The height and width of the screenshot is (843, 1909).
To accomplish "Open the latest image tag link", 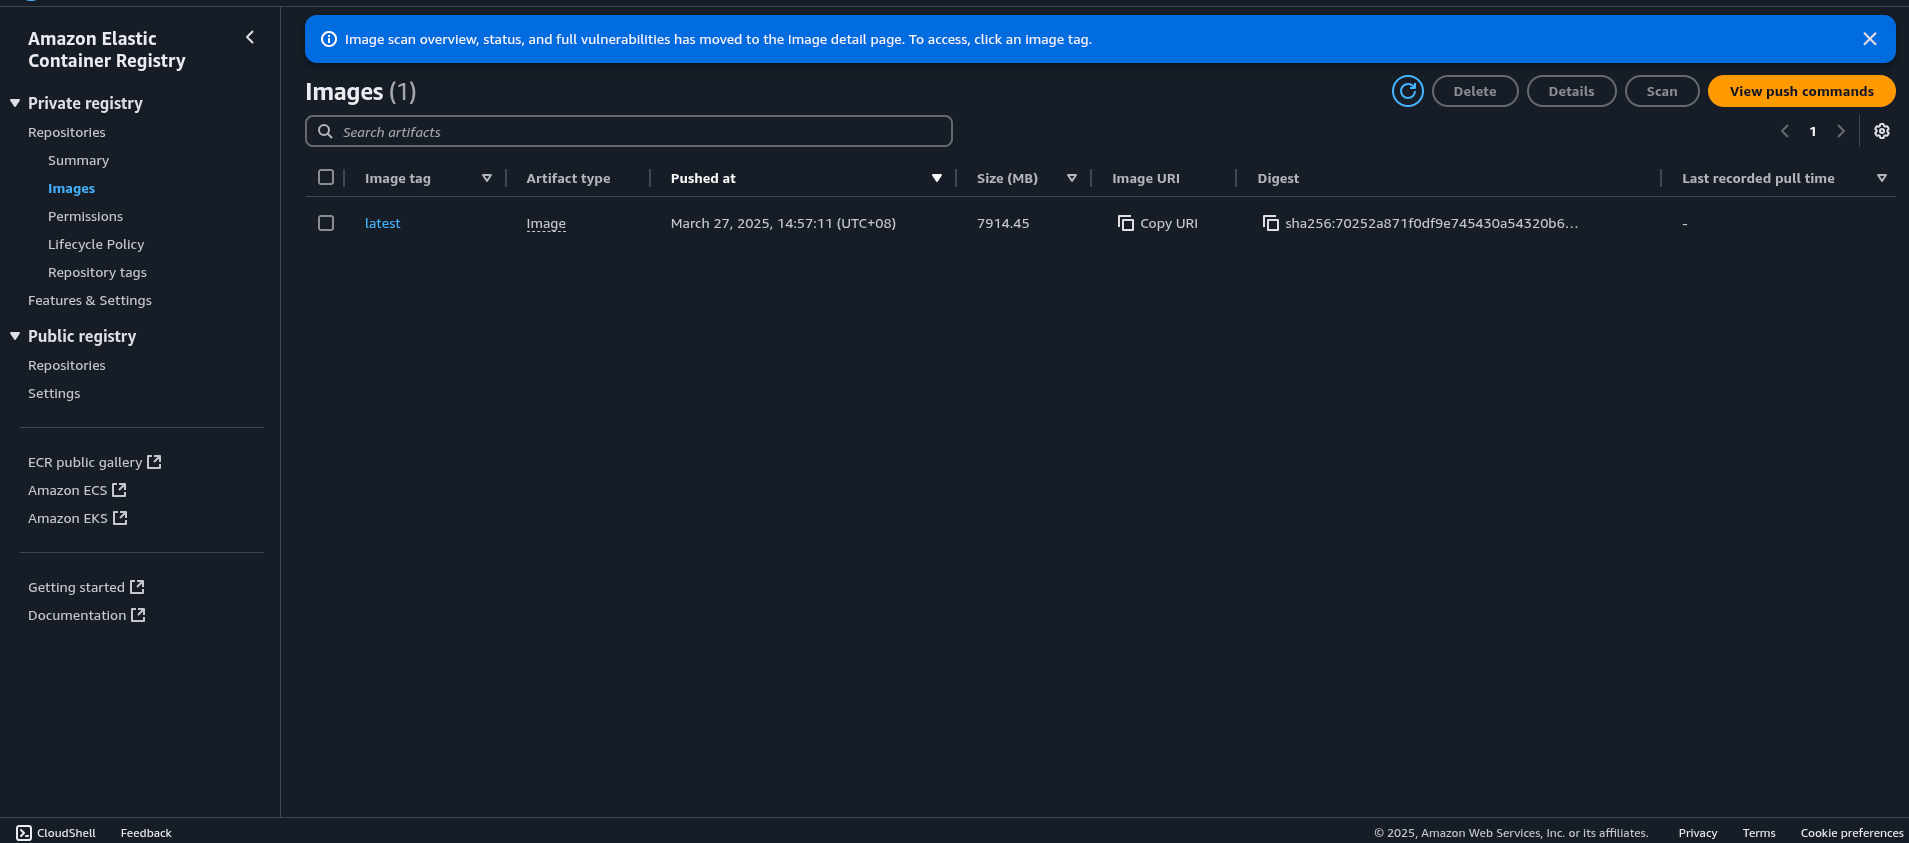I will pos(382,223).
